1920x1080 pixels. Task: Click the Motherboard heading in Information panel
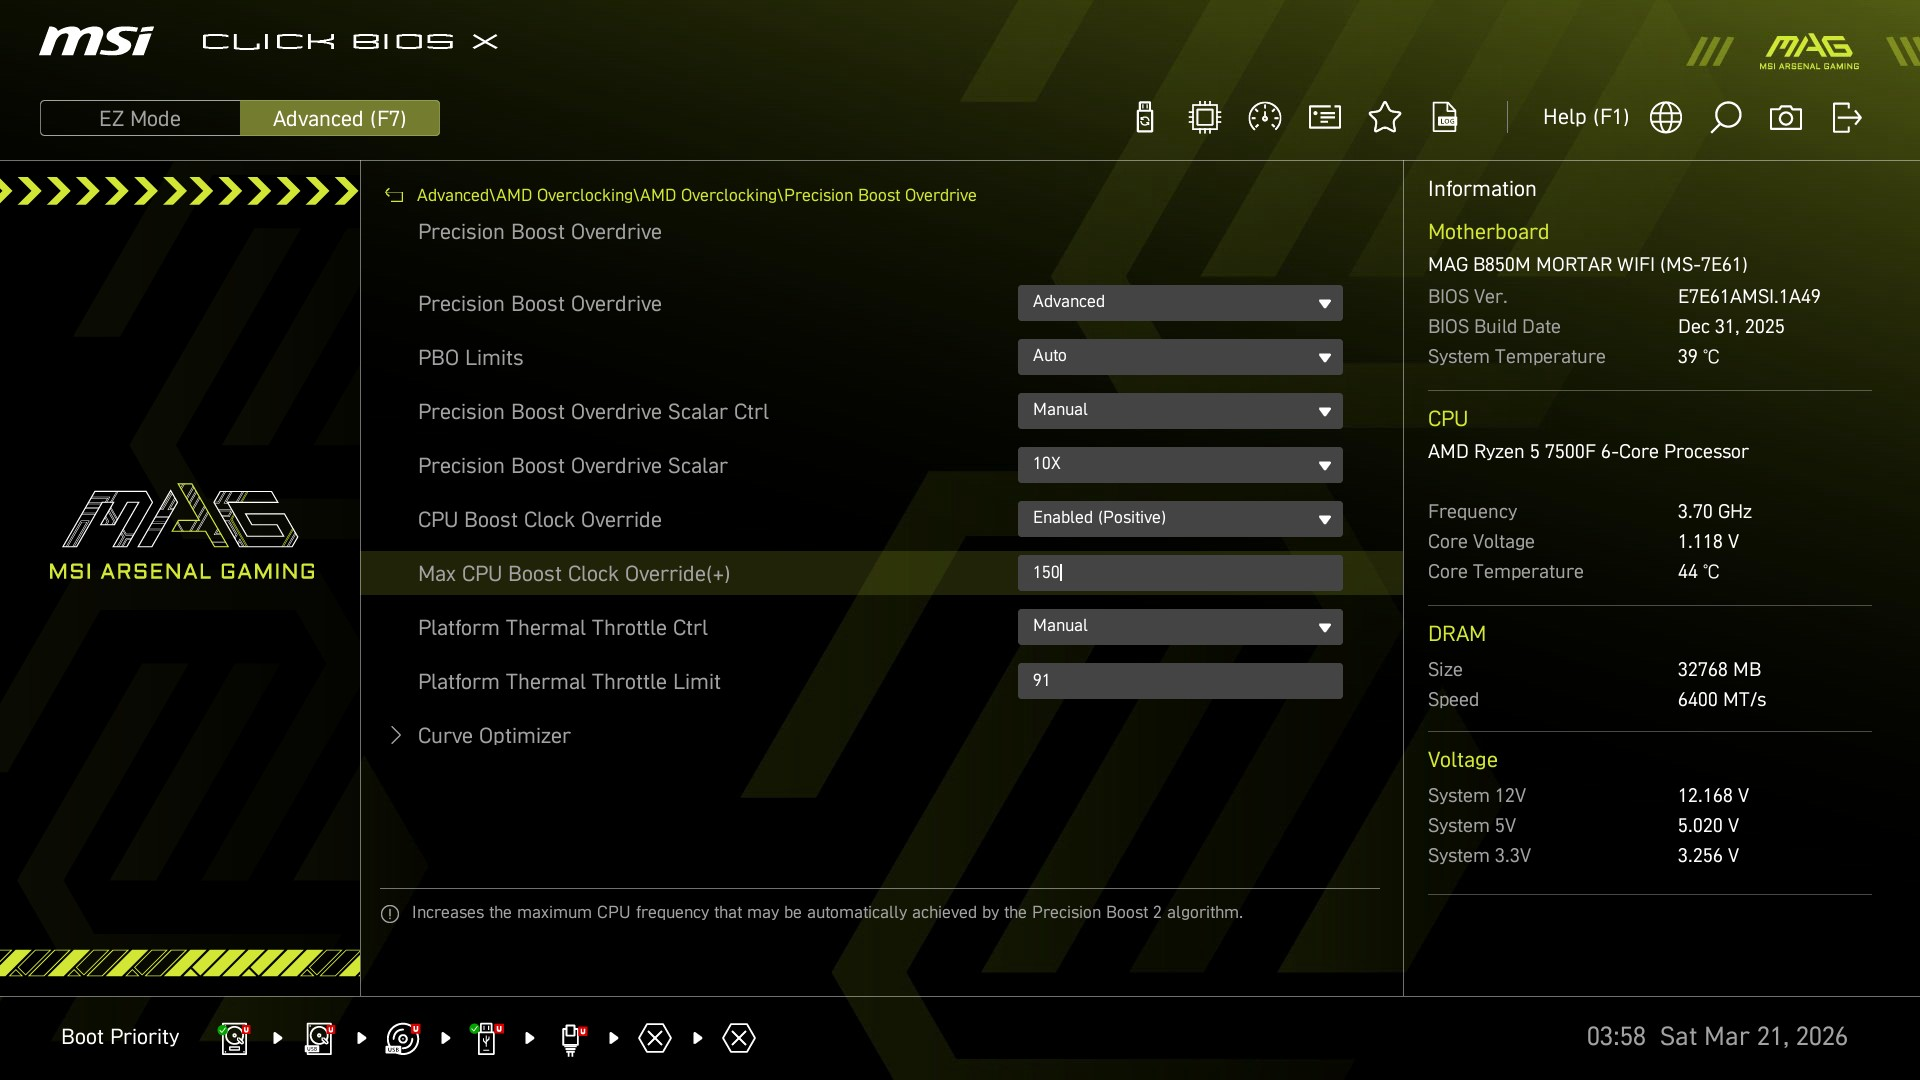click(1488, 232)
